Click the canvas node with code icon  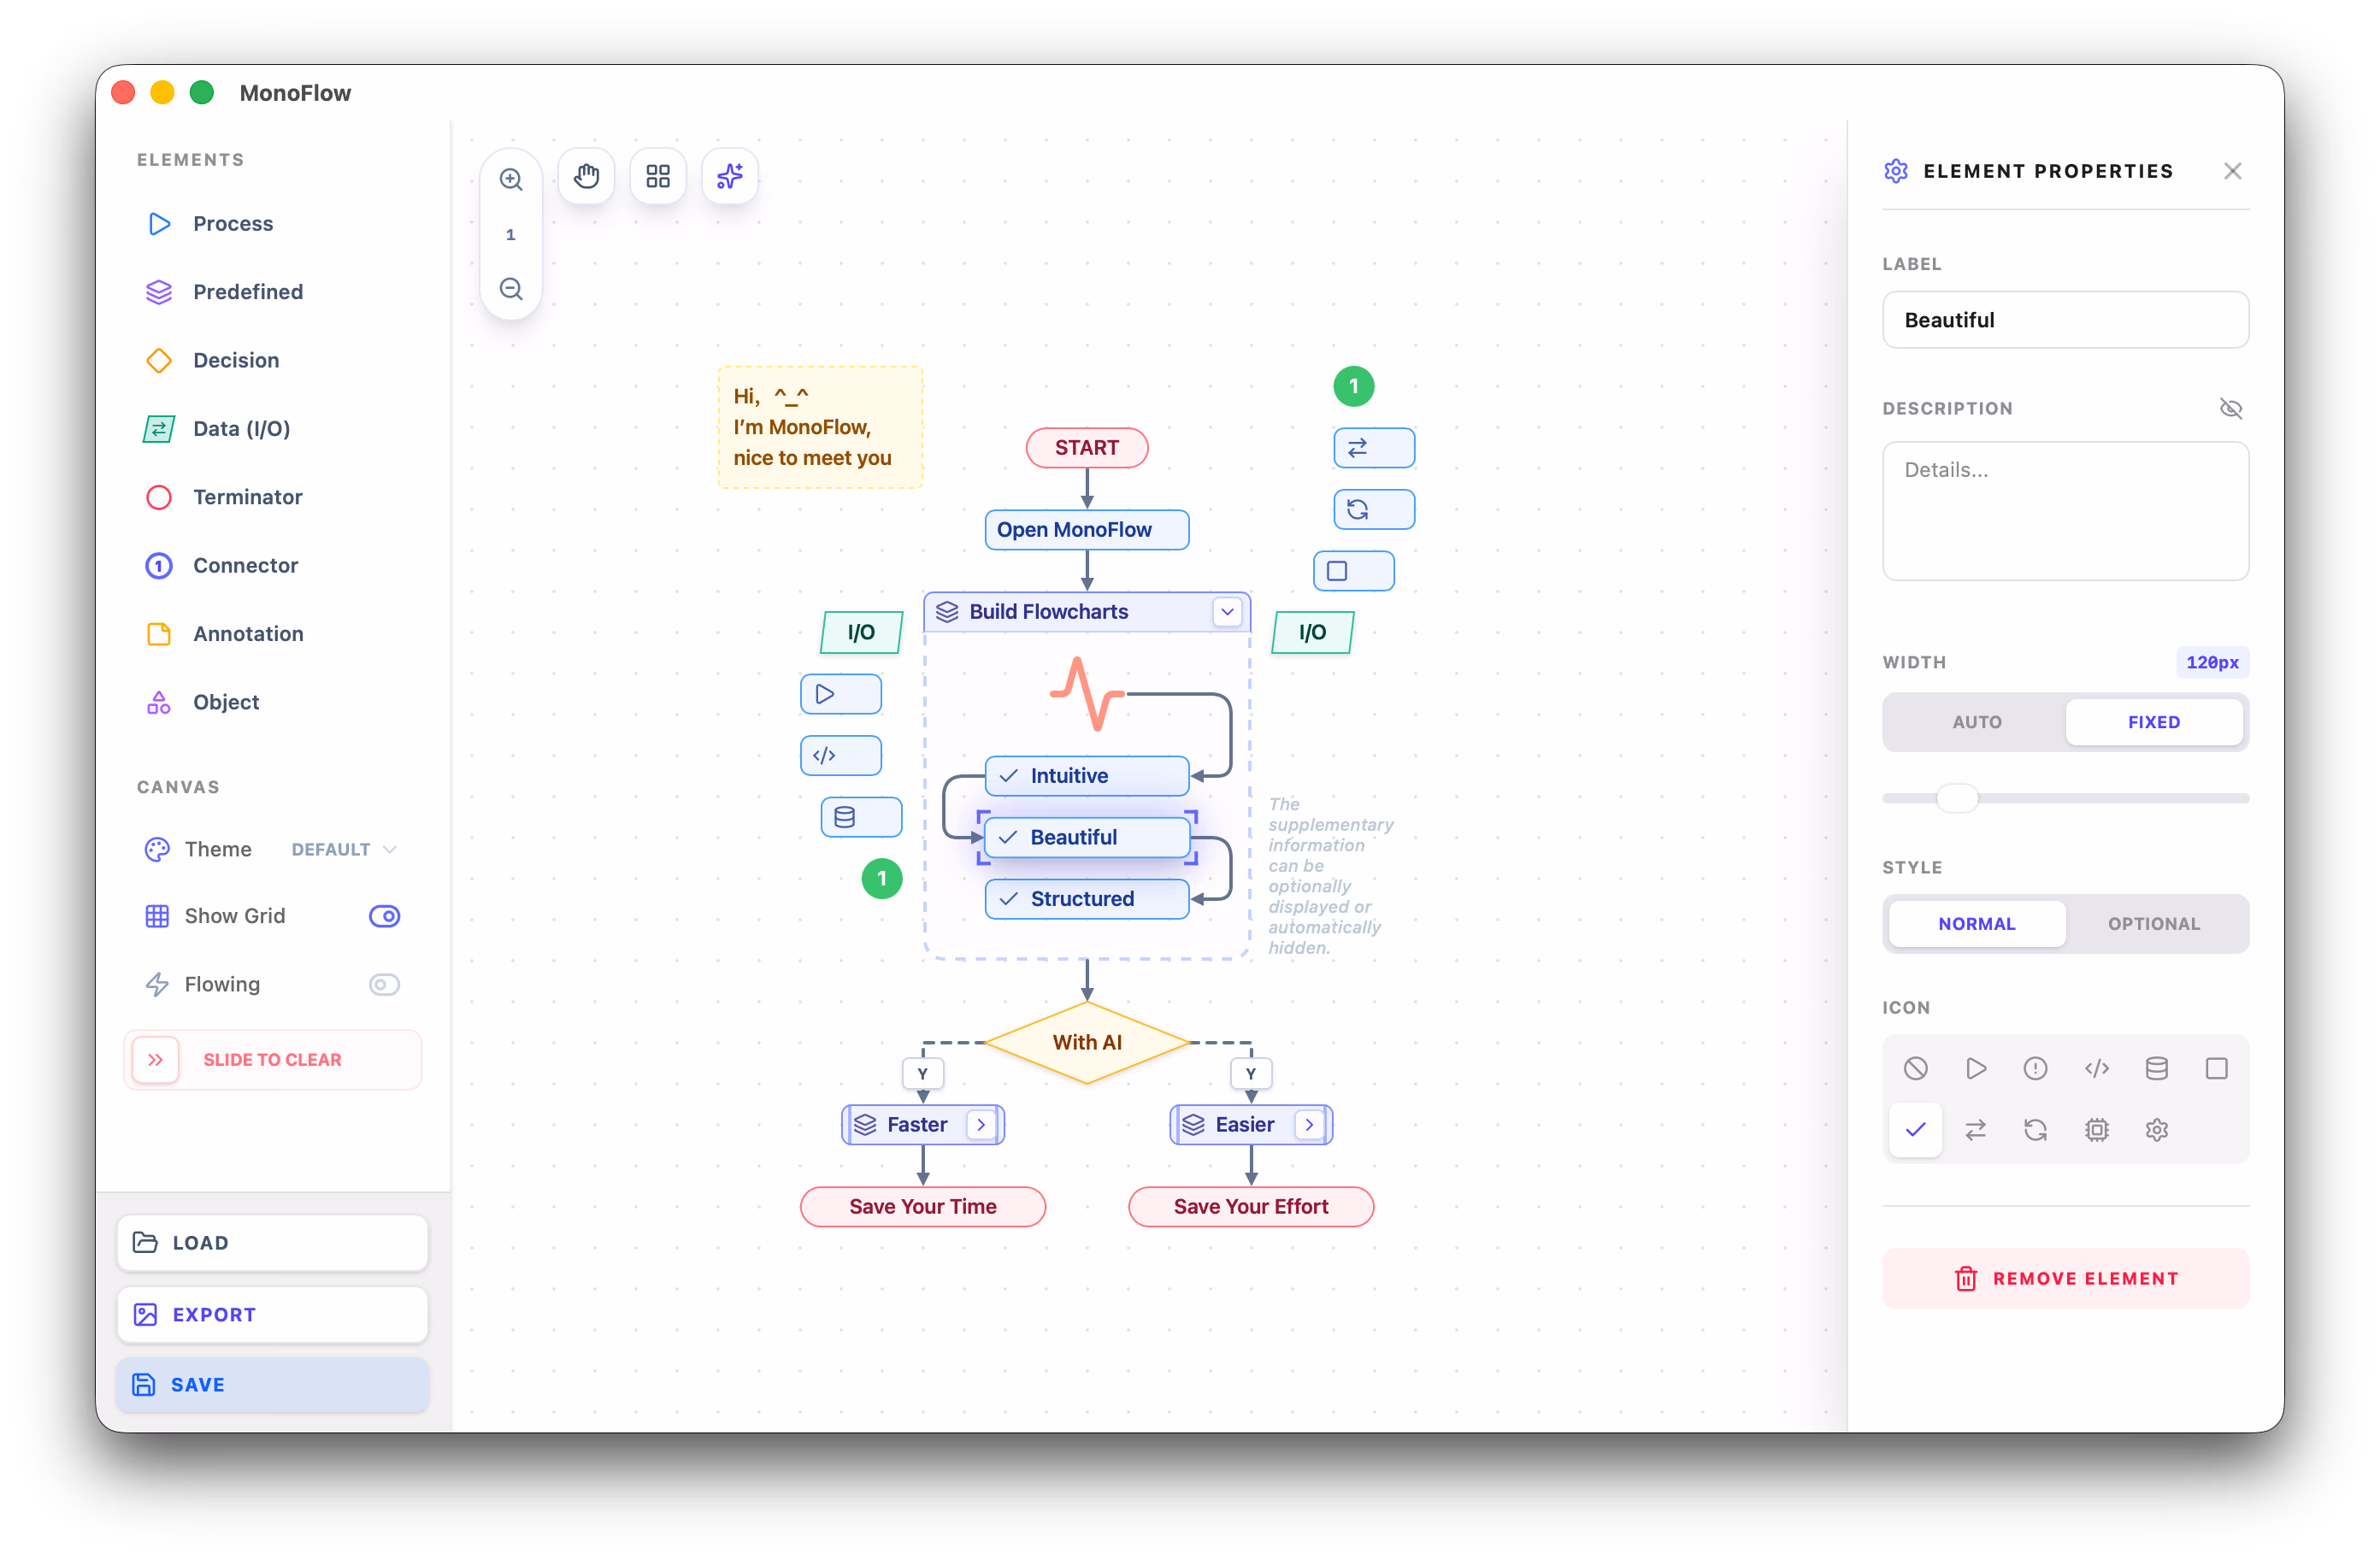coord(841,756)
